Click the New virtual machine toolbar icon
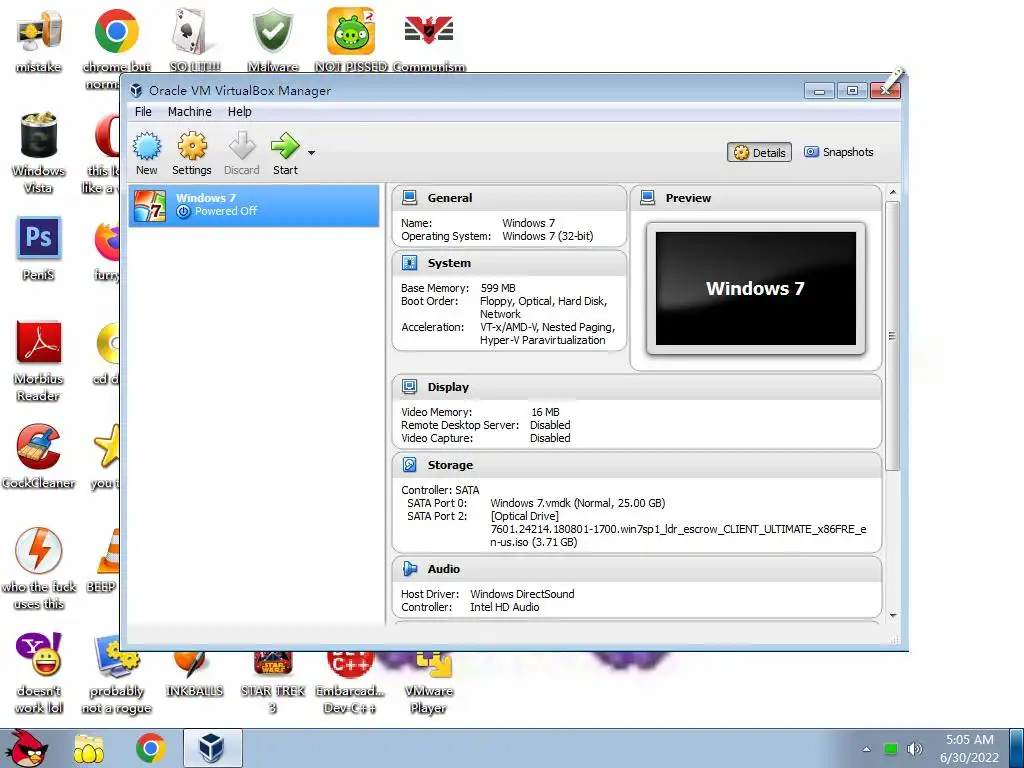Viewport: 1024px width, 768px height. click(x=147, y=146)
